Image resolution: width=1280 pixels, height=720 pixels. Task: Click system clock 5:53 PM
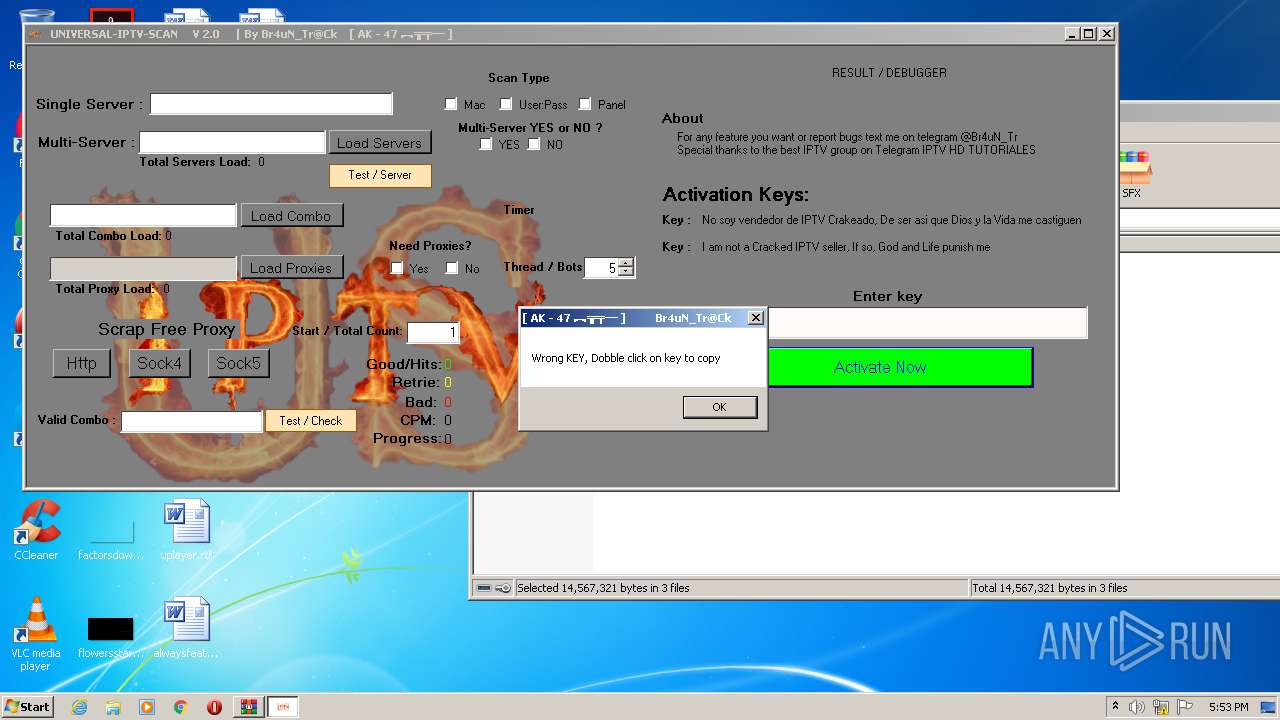click(x=1229, y=707)
